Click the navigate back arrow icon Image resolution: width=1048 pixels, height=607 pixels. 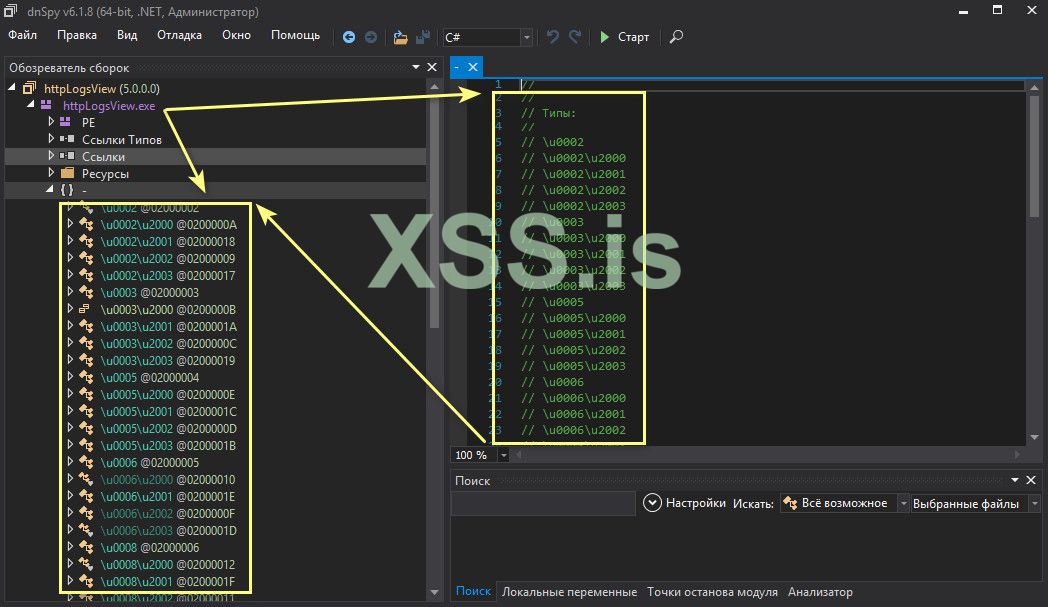pos(349,37)
